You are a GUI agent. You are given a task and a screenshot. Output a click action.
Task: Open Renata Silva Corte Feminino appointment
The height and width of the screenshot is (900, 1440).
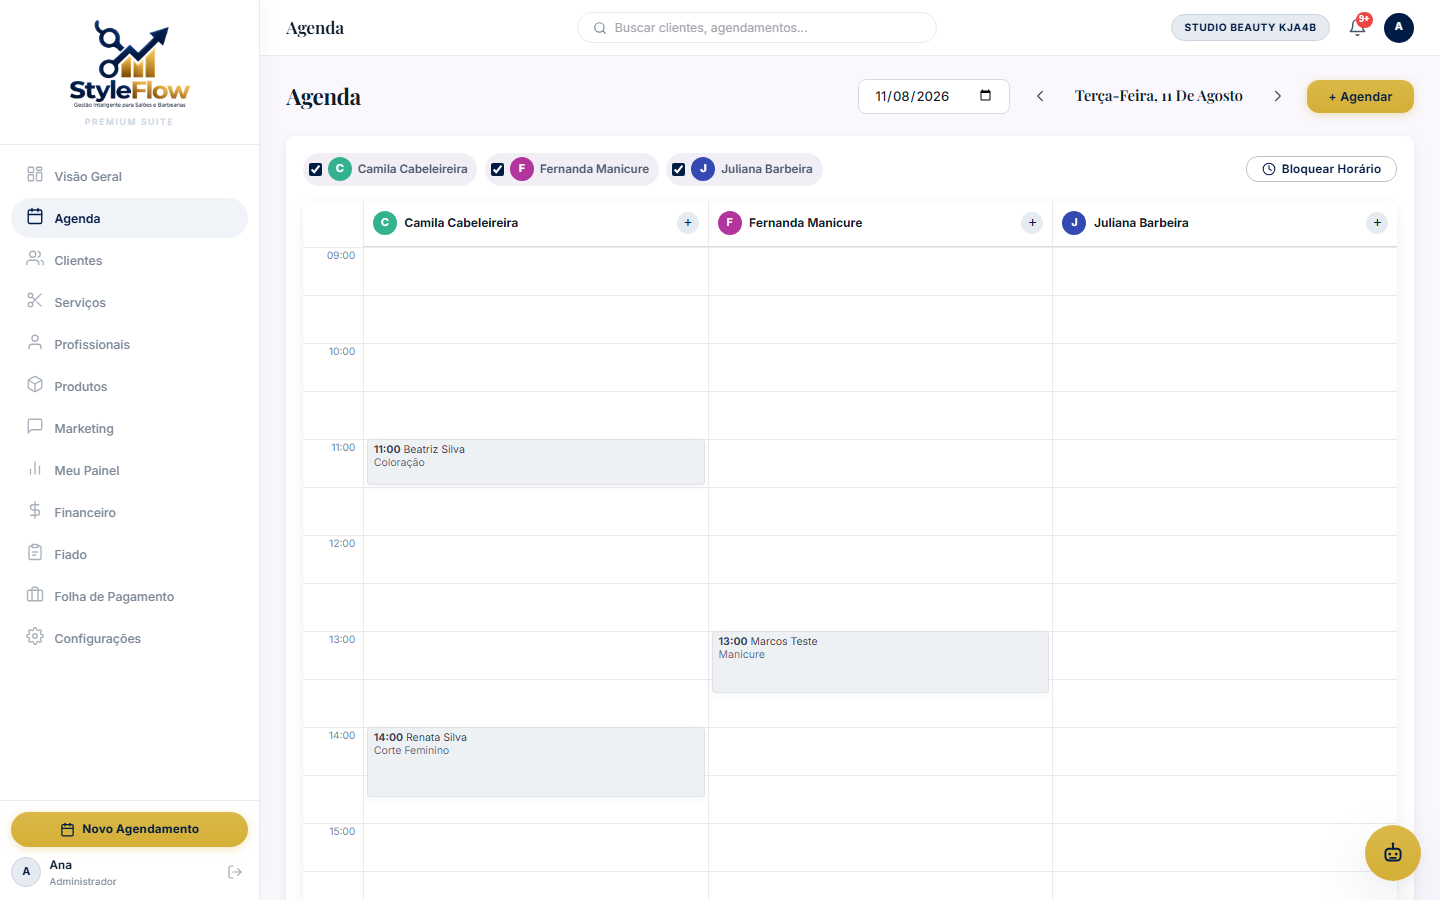click(x=536, y=762)
